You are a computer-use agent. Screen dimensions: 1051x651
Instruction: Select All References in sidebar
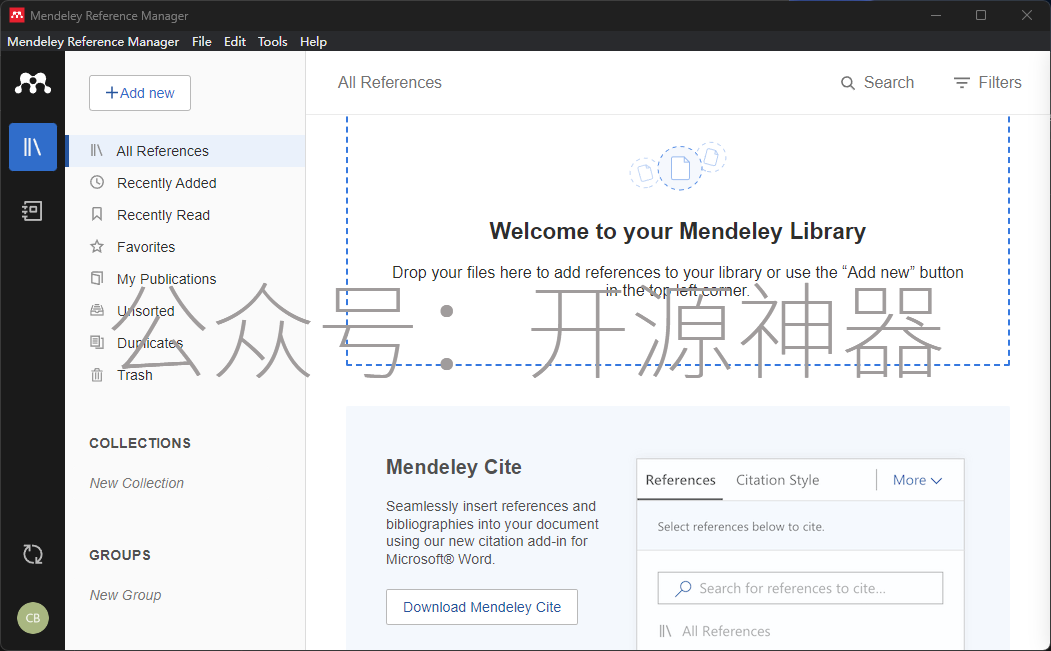click(x=186, y=151)
